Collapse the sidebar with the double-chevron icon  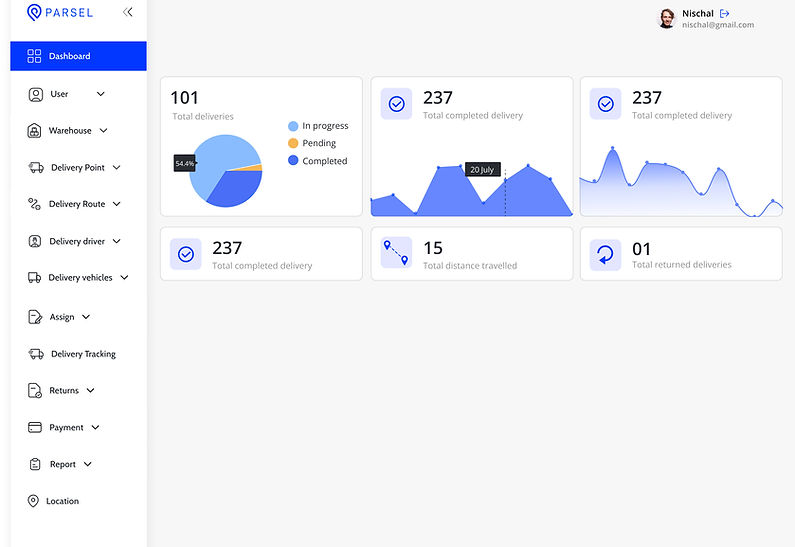127,12
